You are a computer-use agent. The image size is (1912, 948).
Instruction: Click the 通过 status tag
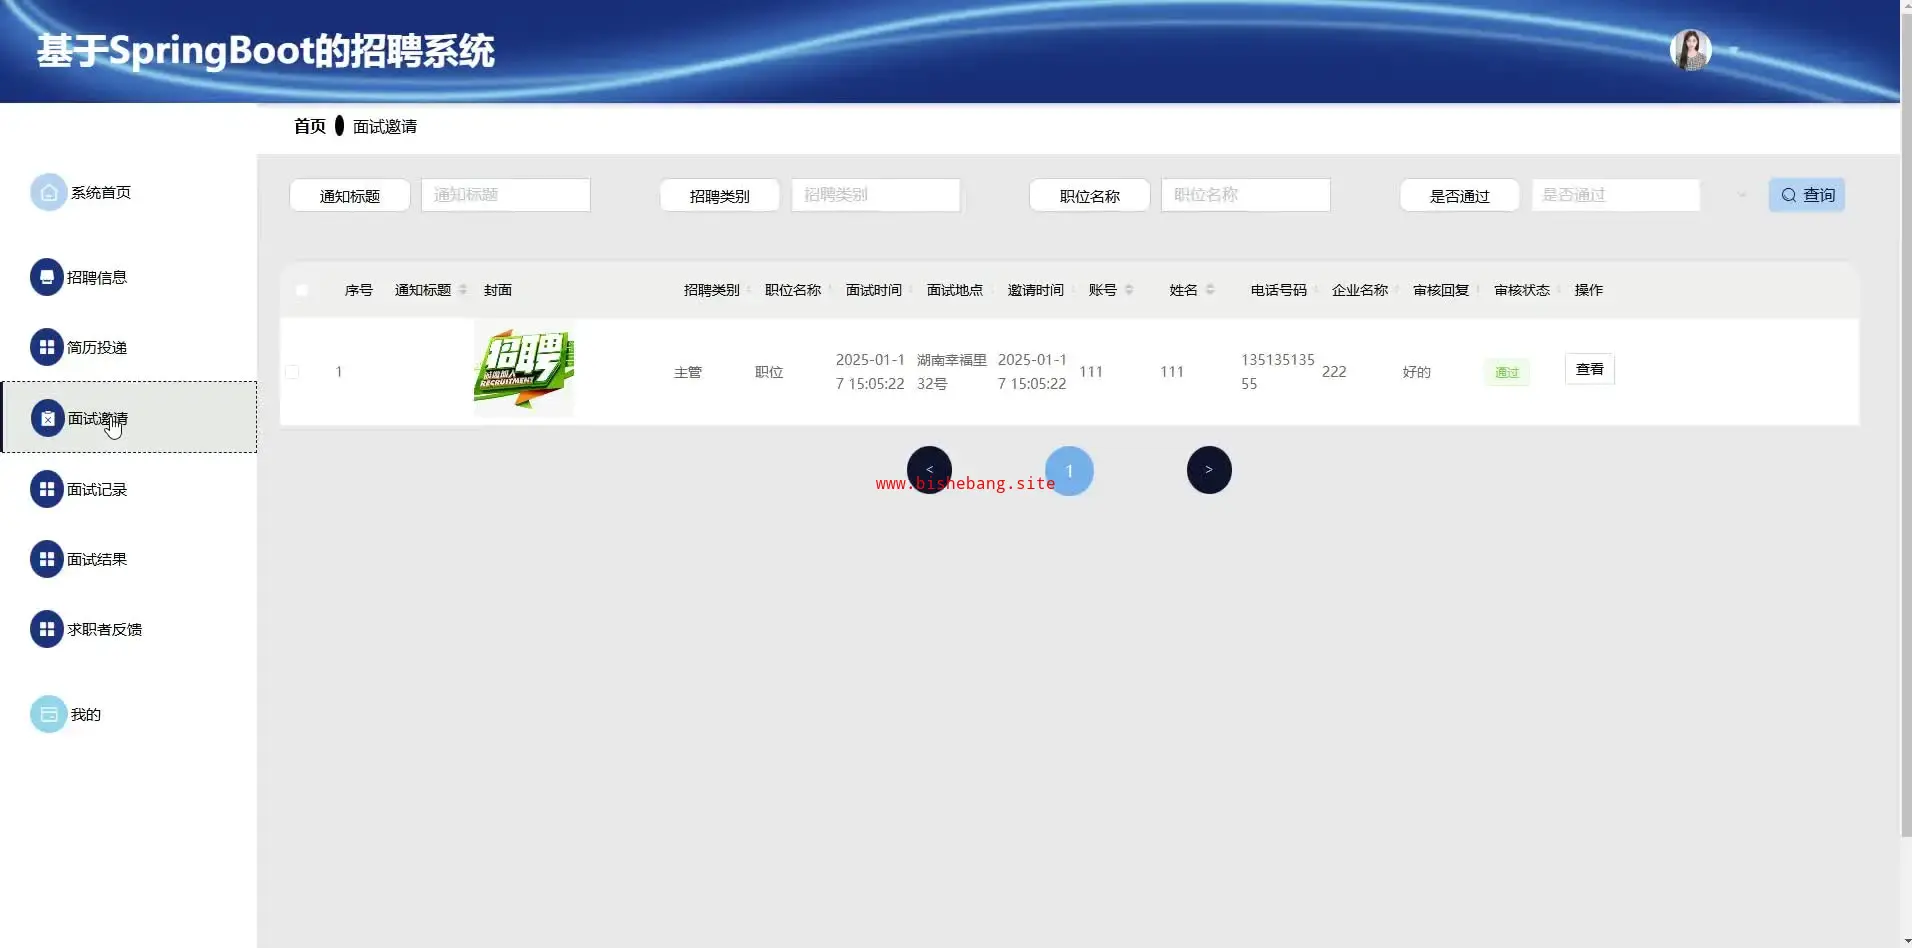coord(1507,372)
